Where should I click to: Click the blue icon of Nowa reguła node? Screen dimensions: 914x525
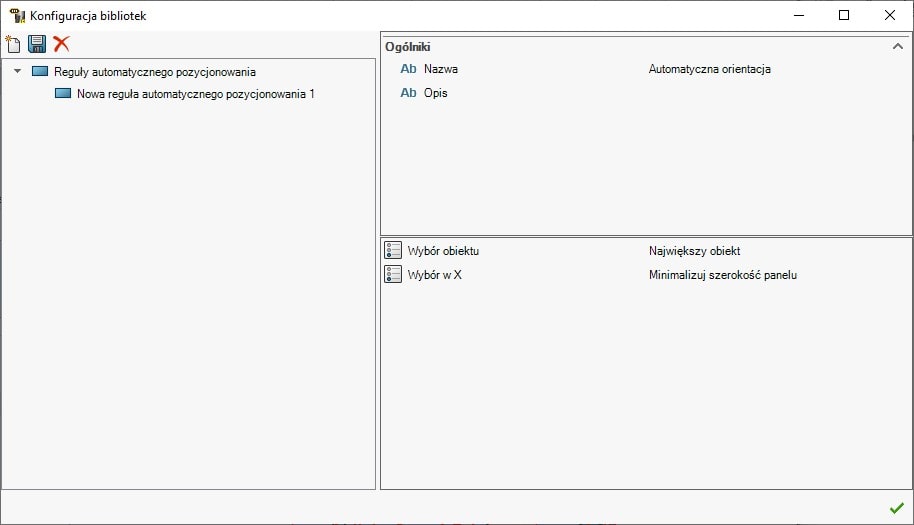coord(63,94)
